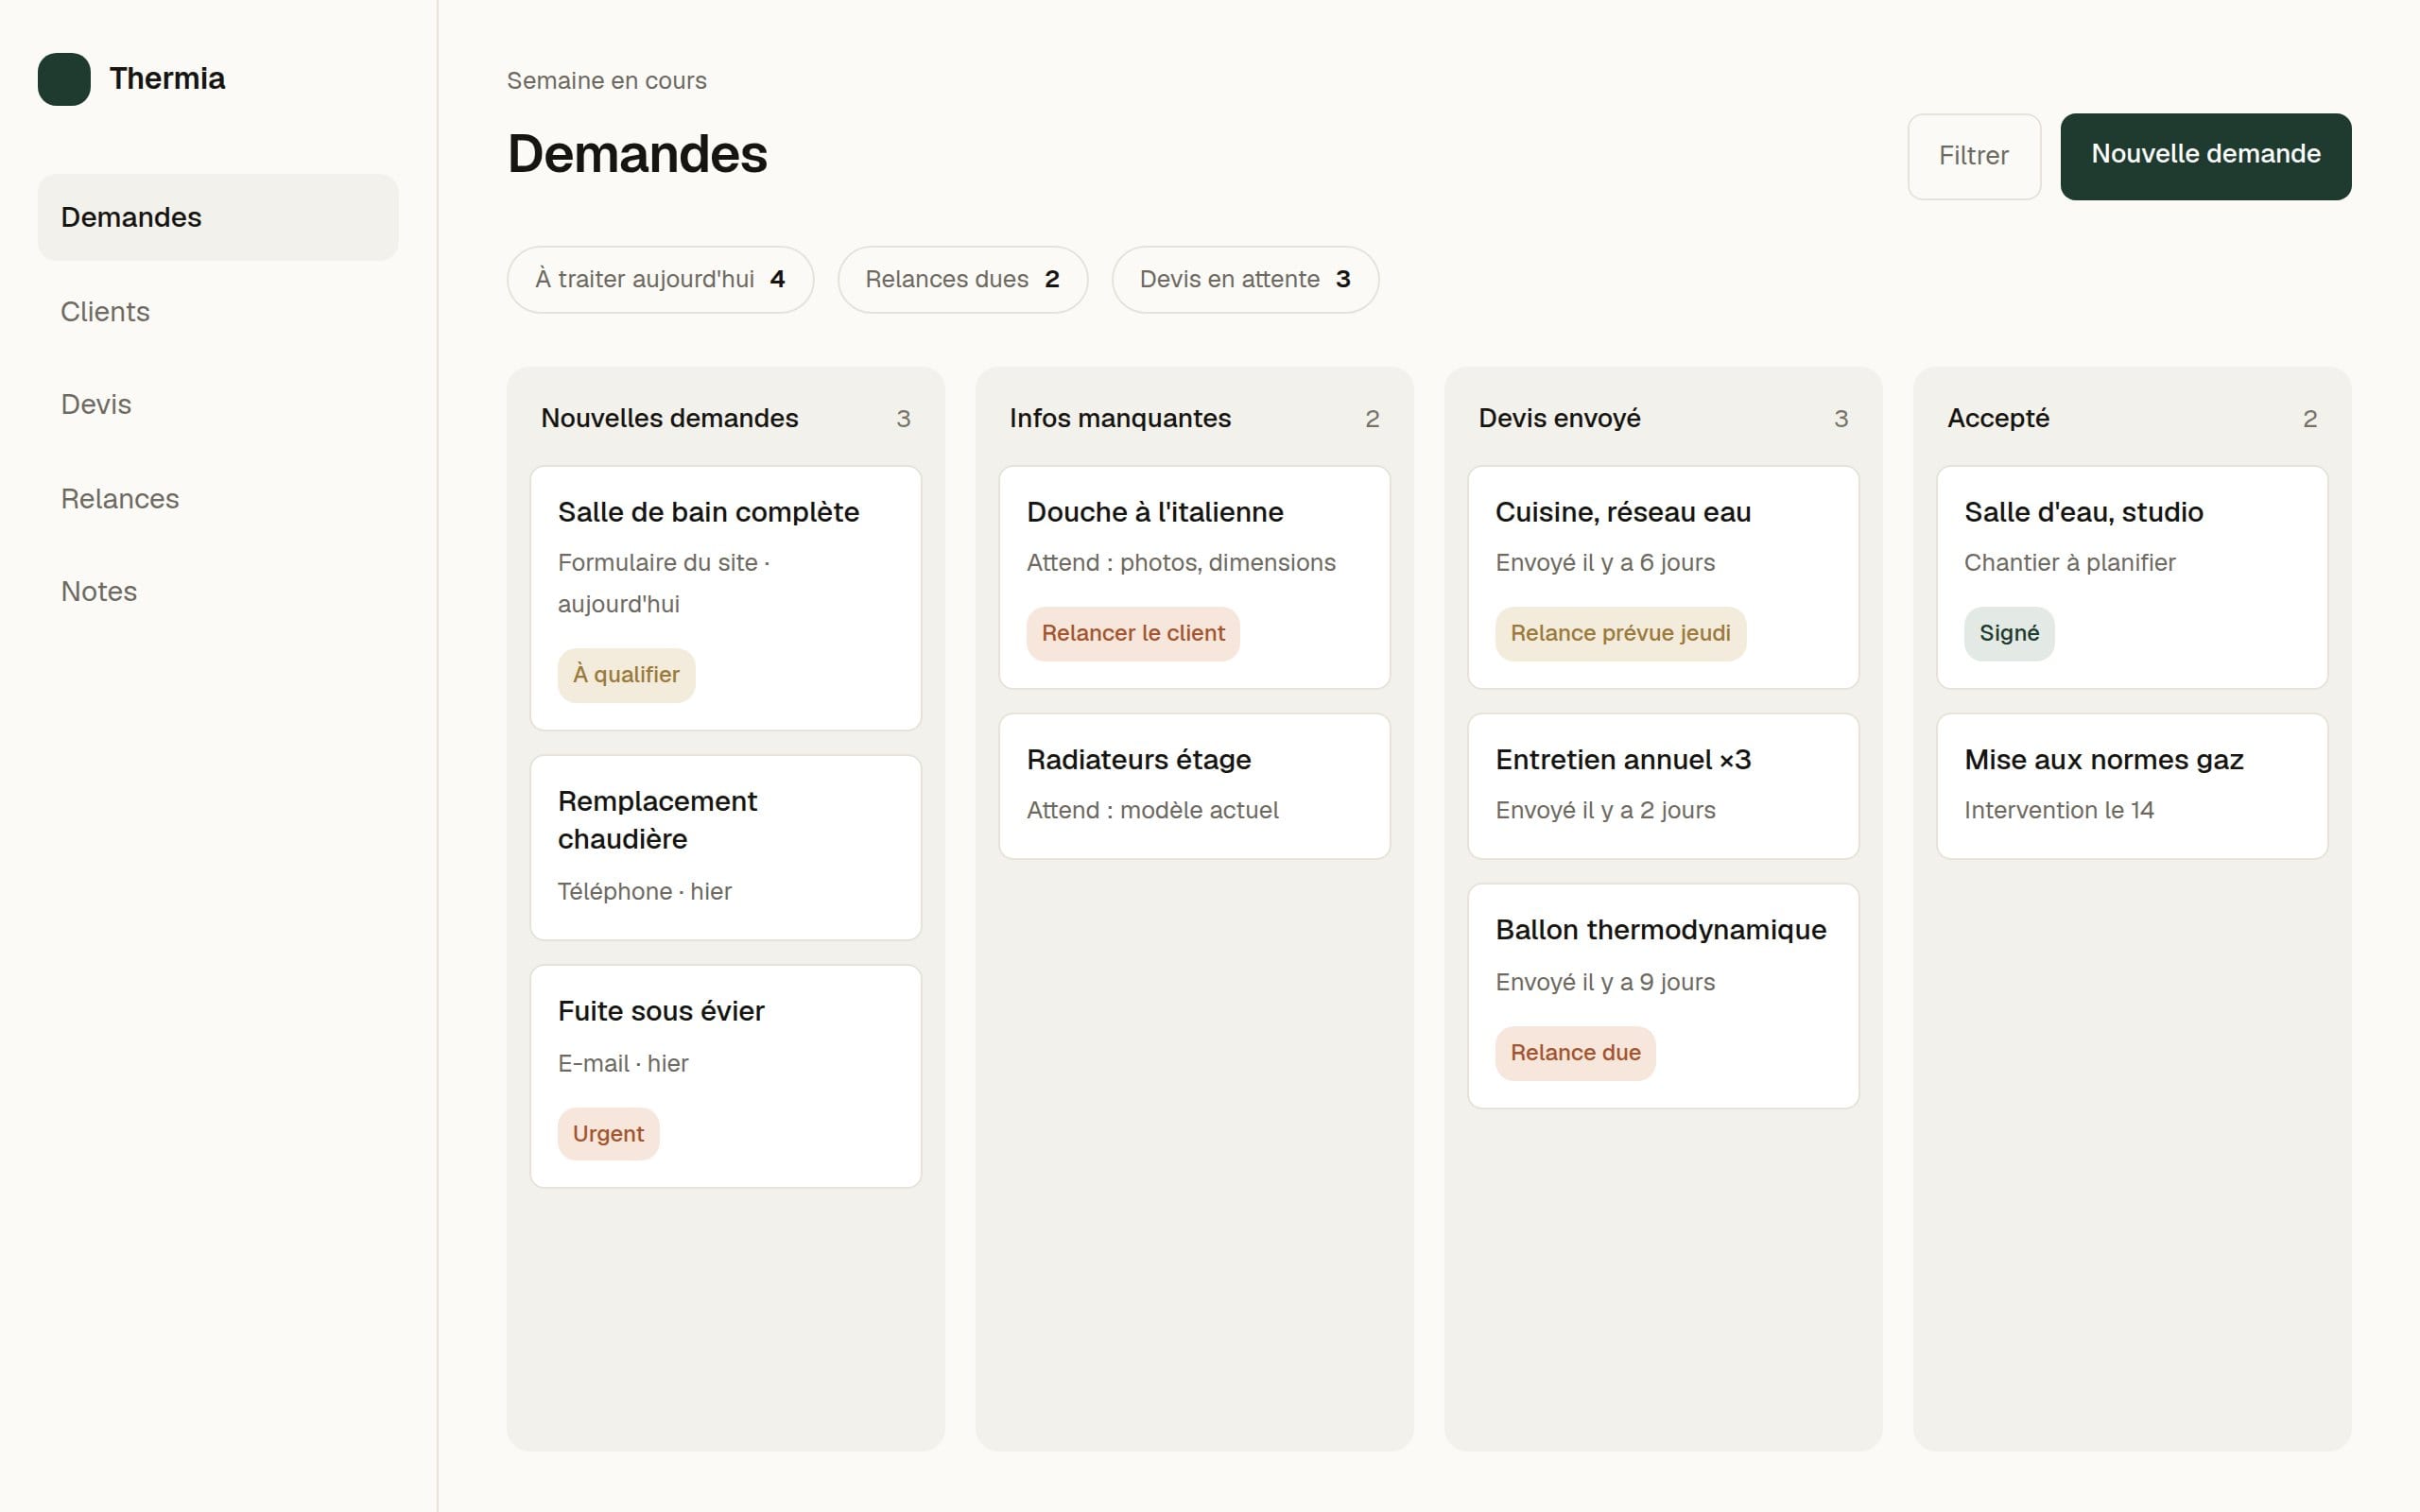The width and height of the screenshot is (2420, 1512).
Task: Click the Accepté column header
Action: coord(1998,418)
